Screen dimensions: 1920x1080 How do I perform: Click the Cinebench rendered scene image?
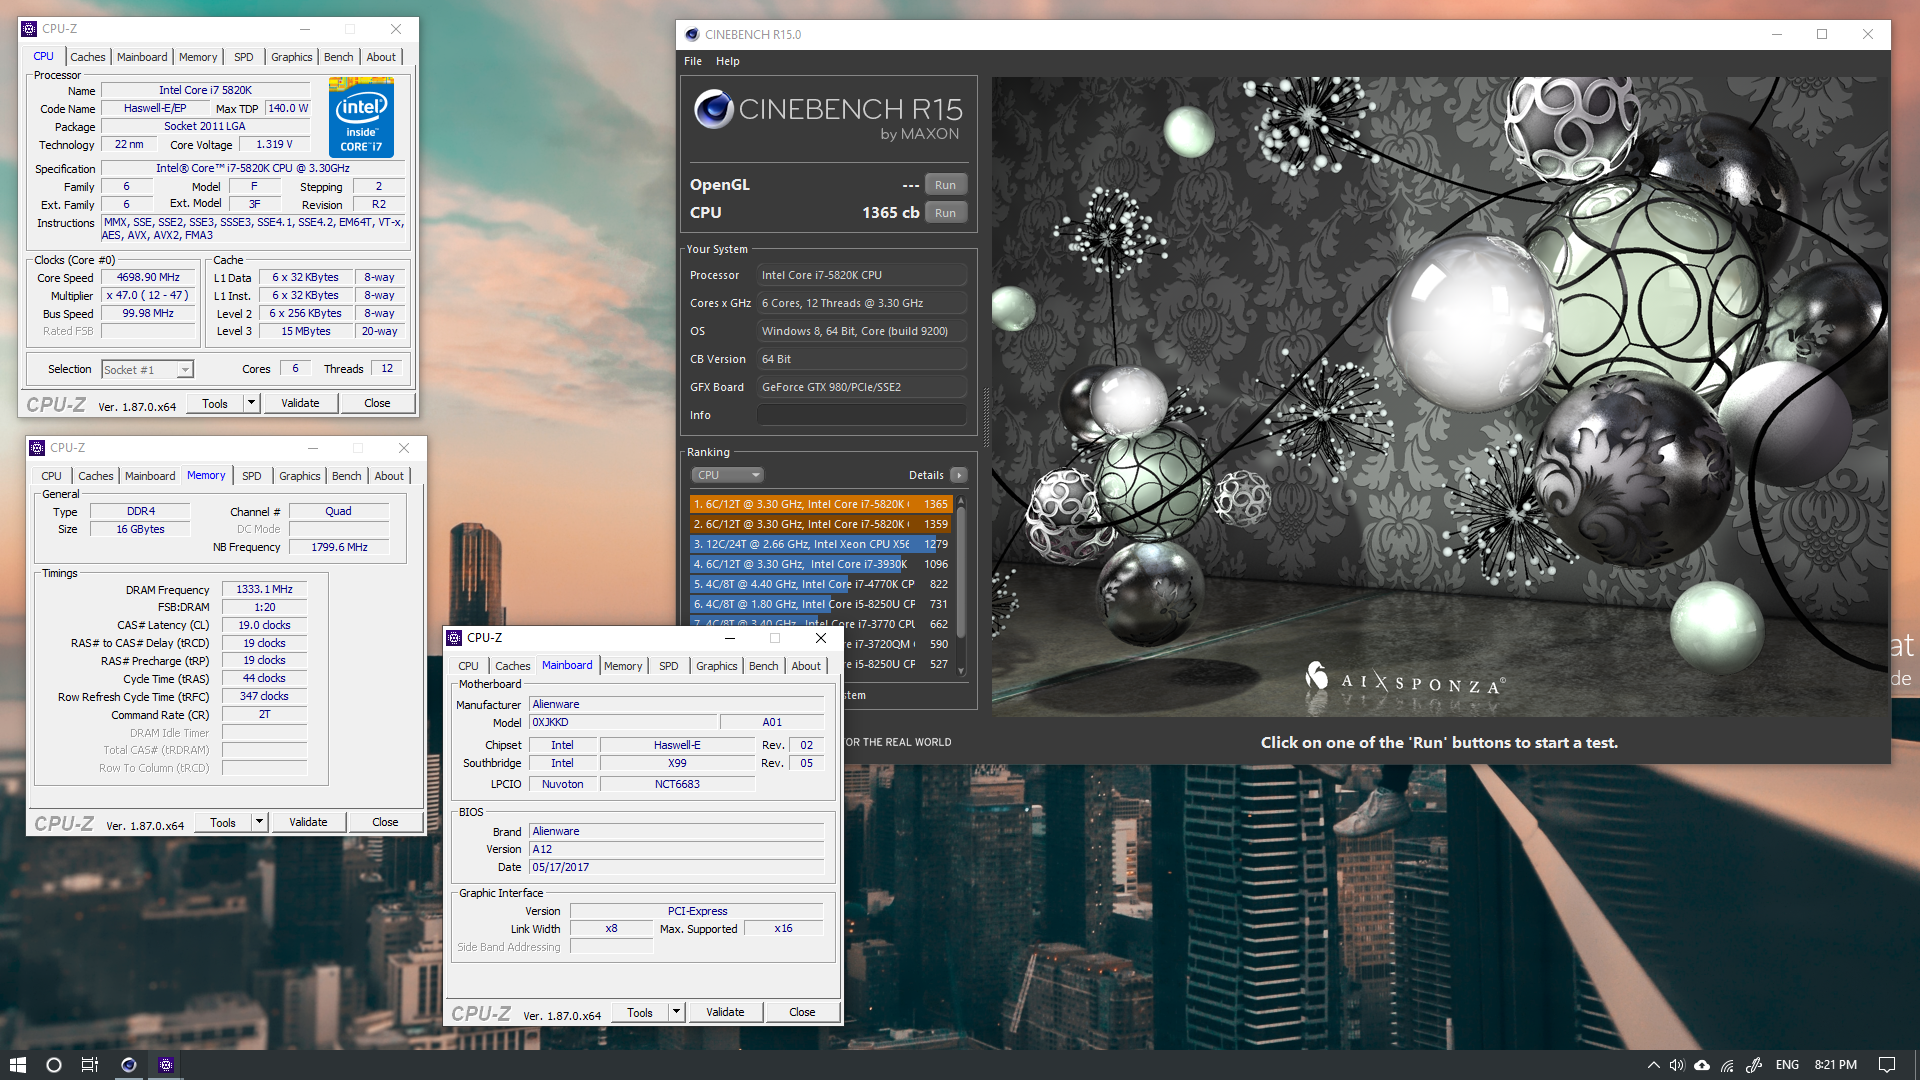click(1439, 396)
